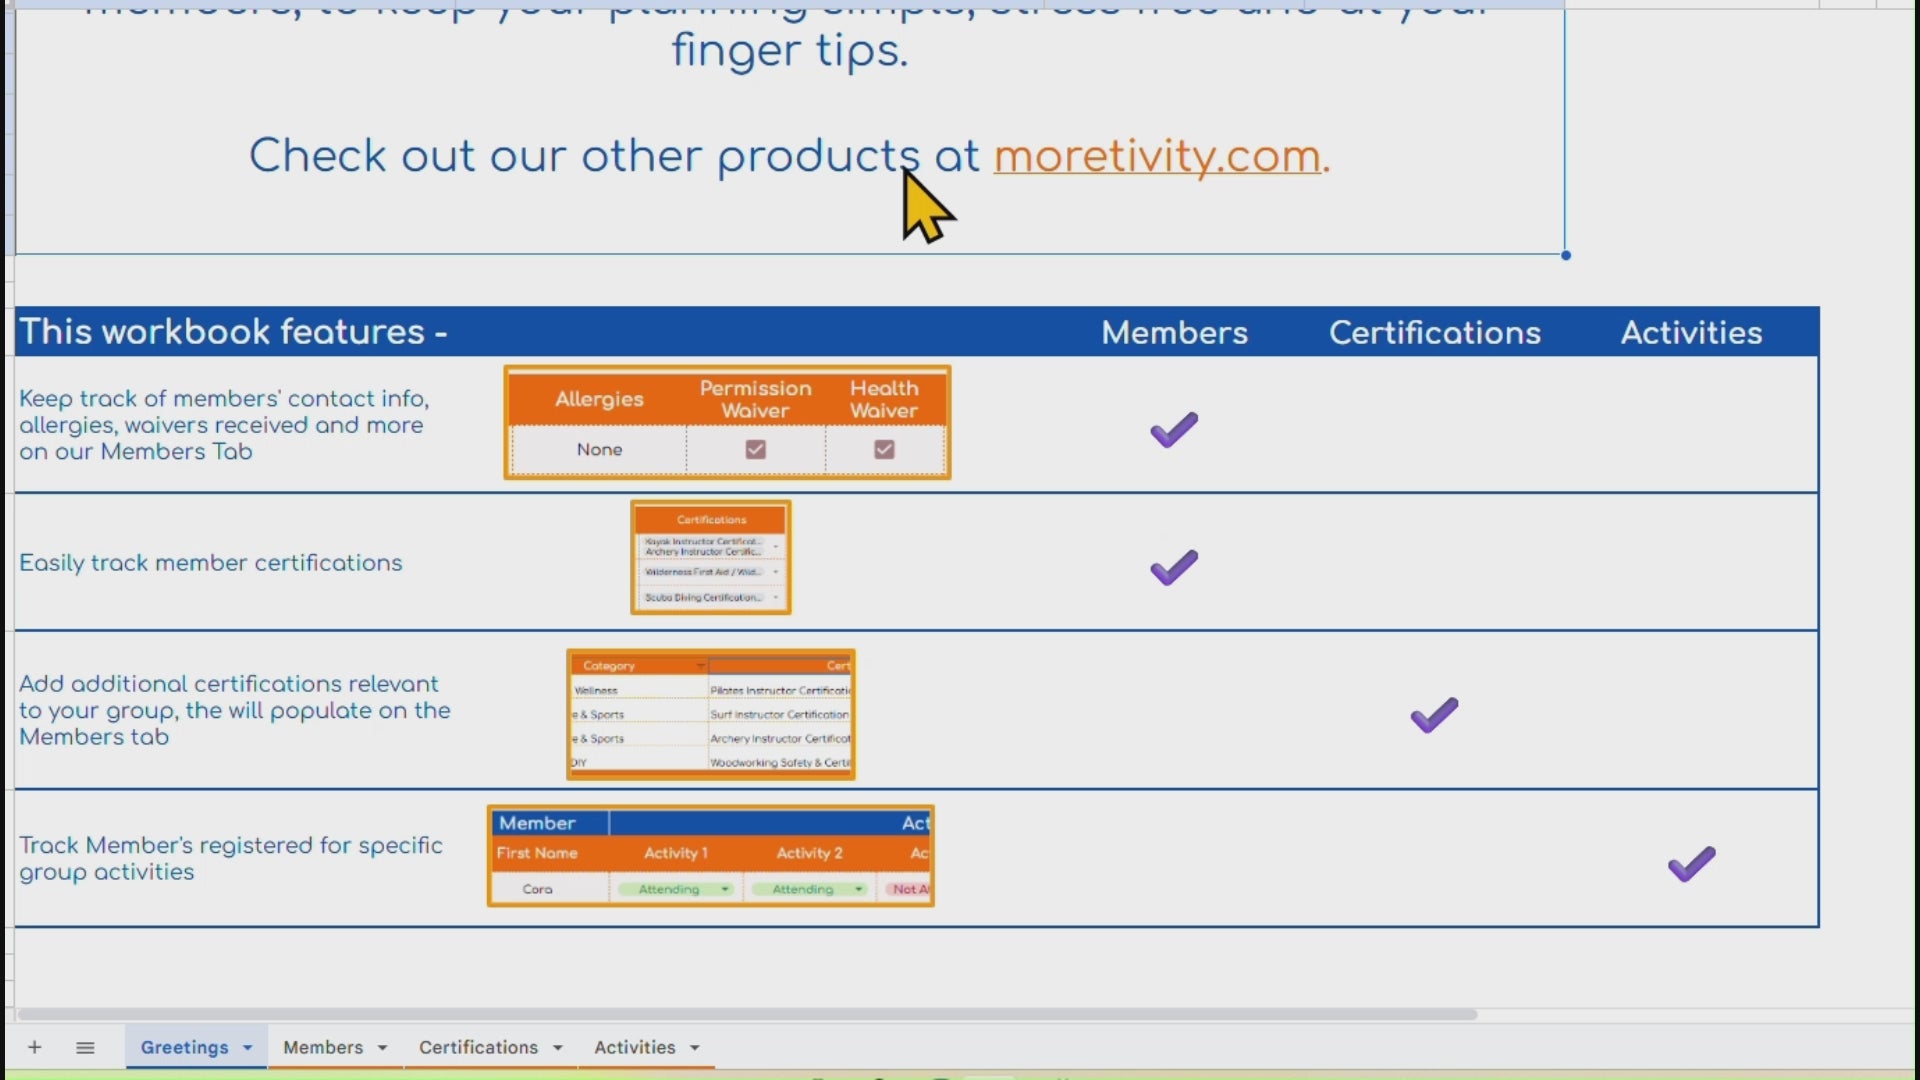1920x1080 pixels.
Task: Open the Certifications tab dropdown arrow
Action: point(558,1048)
